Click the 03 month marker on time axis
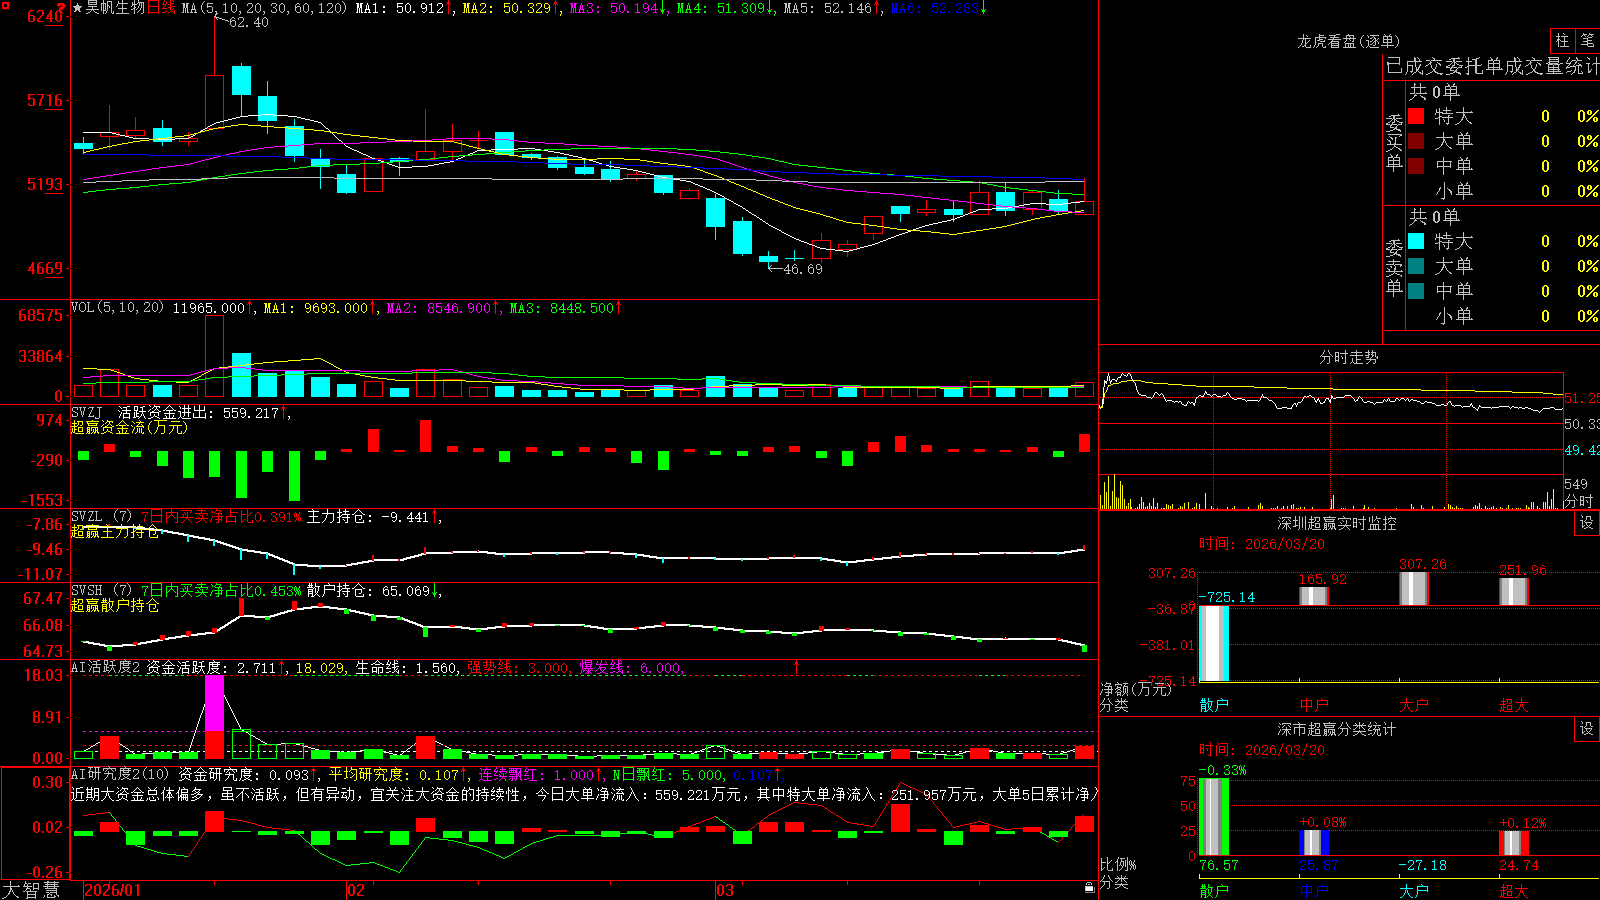1600x900 pixels. click(x=725, y=890)
